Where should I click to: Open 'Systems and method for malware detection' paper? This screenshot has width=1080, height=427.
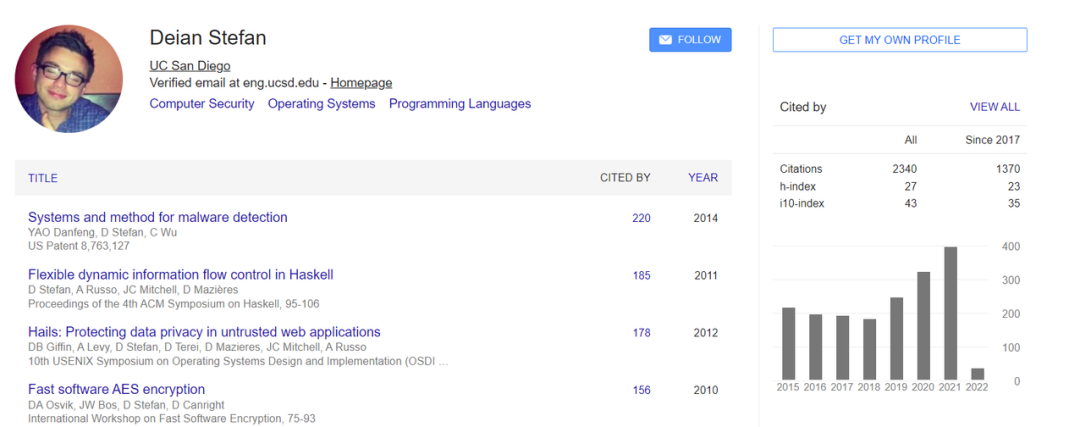click(157, 217)
